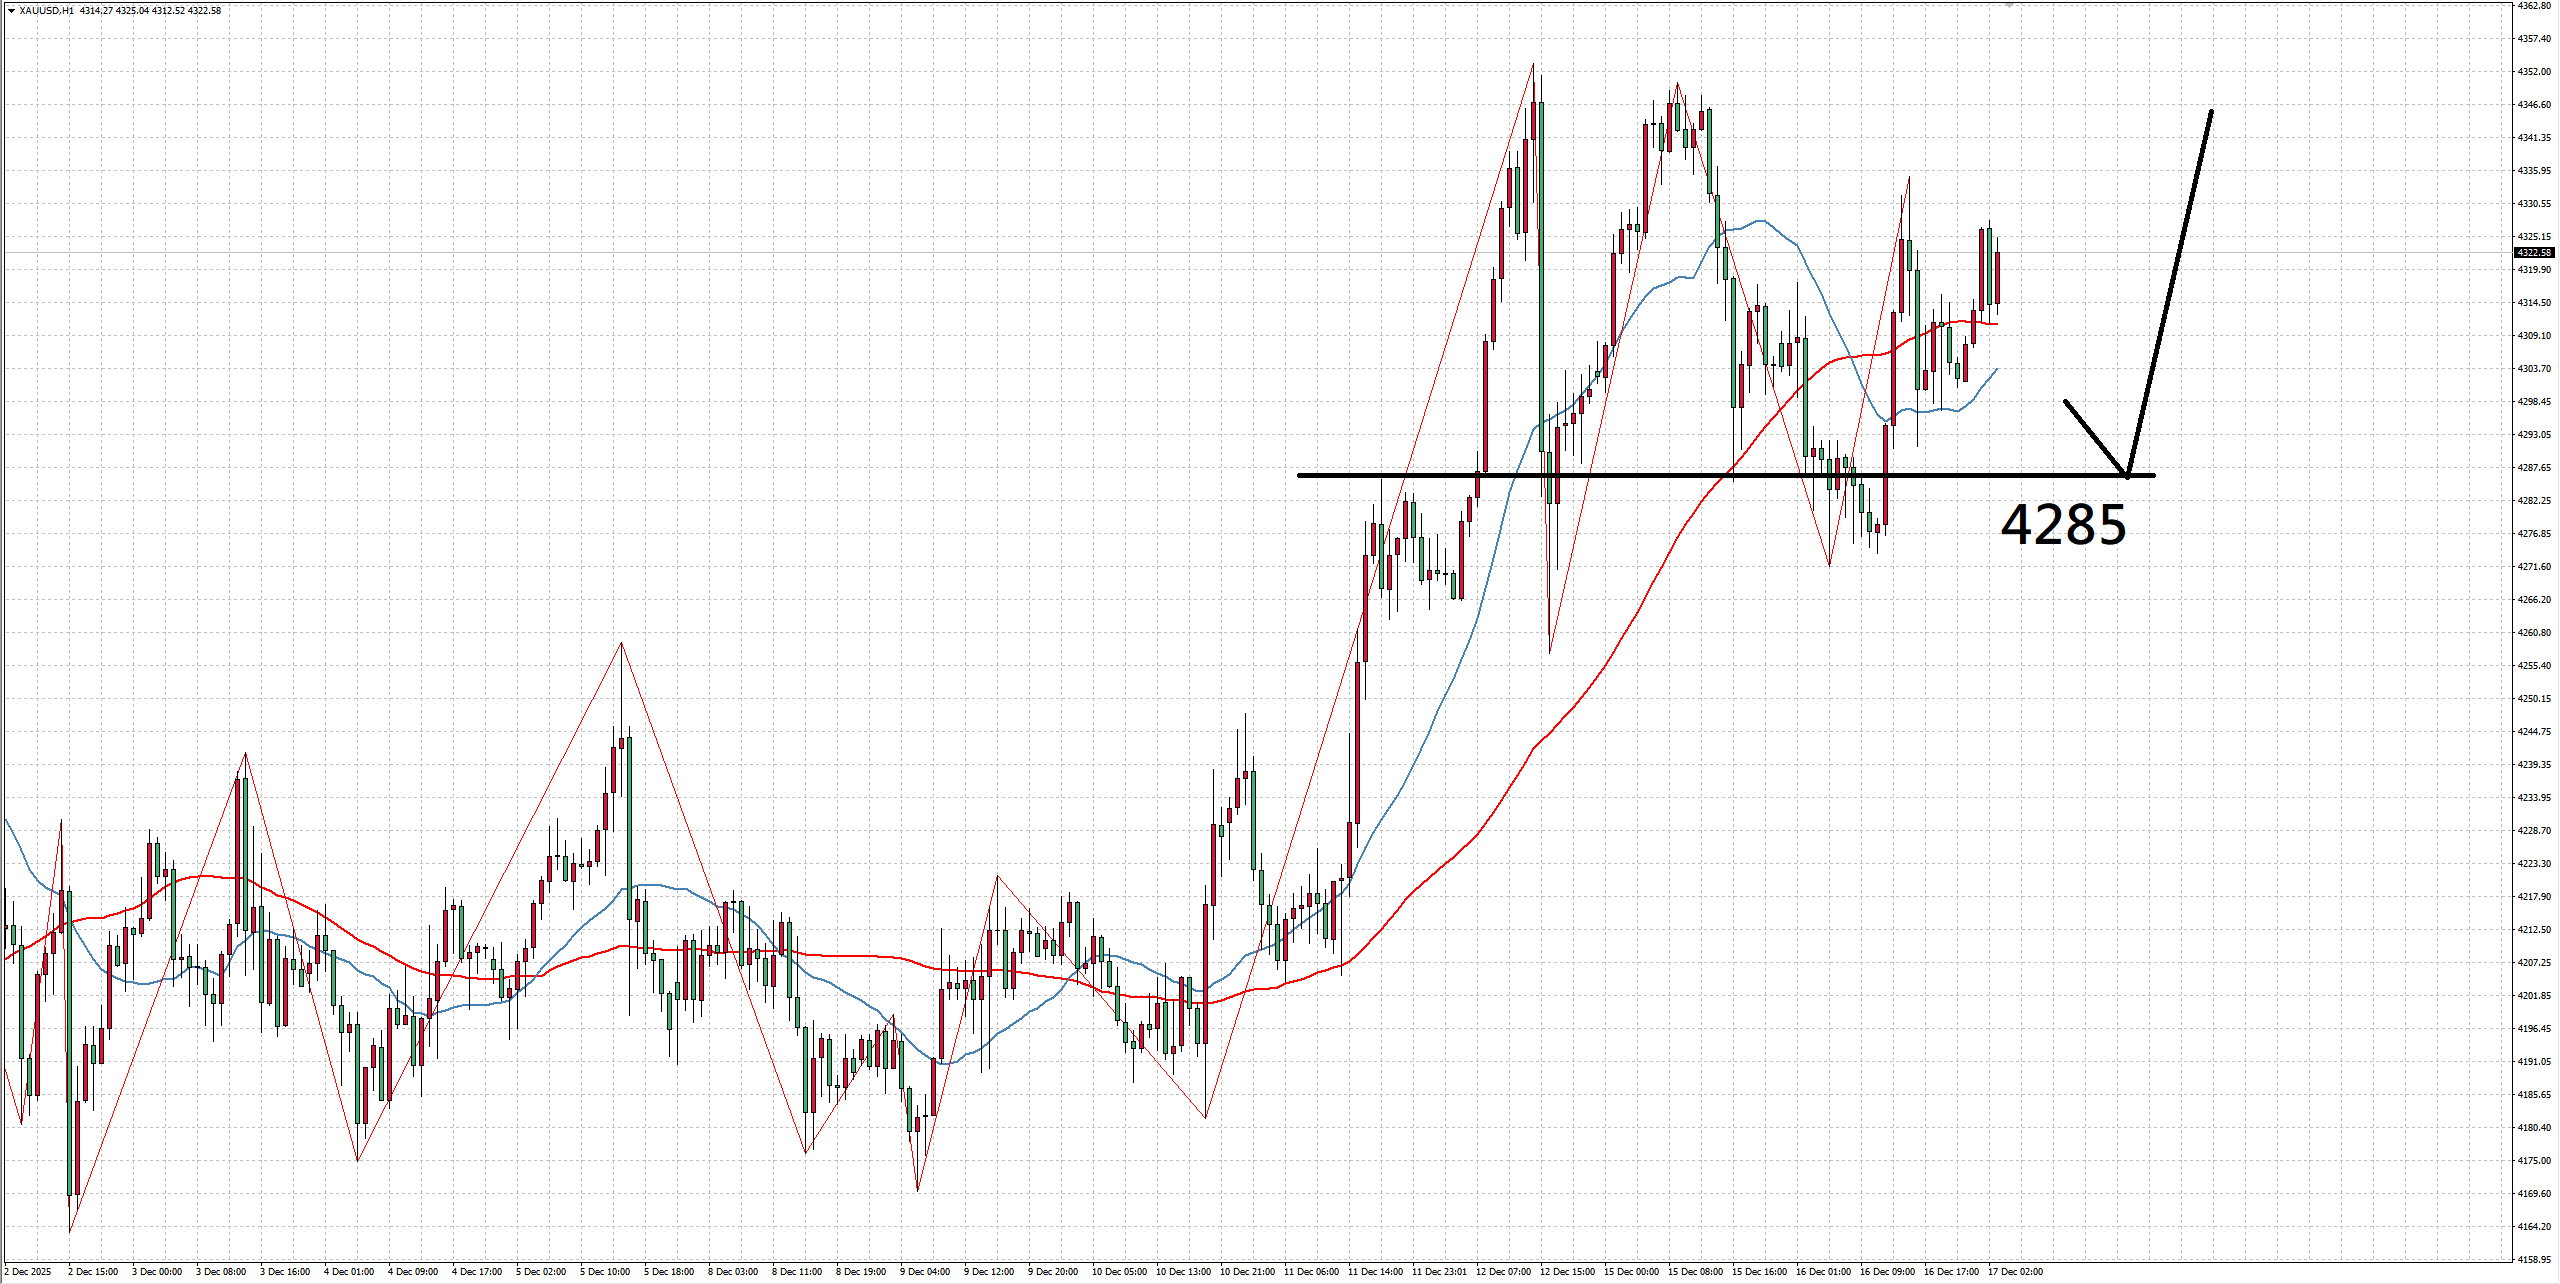Click the 5 Dec 10:00 time label
This screenshot has height=1284, width=2560.
605,1272
